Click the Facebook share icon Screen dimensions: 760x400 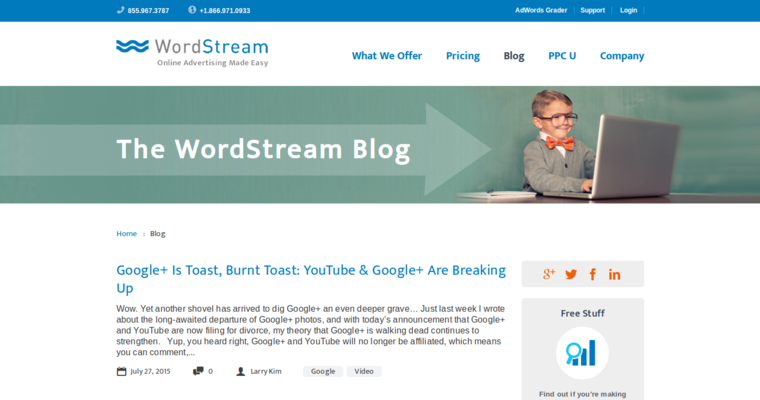pyautogui.click(x=593, y=274)
